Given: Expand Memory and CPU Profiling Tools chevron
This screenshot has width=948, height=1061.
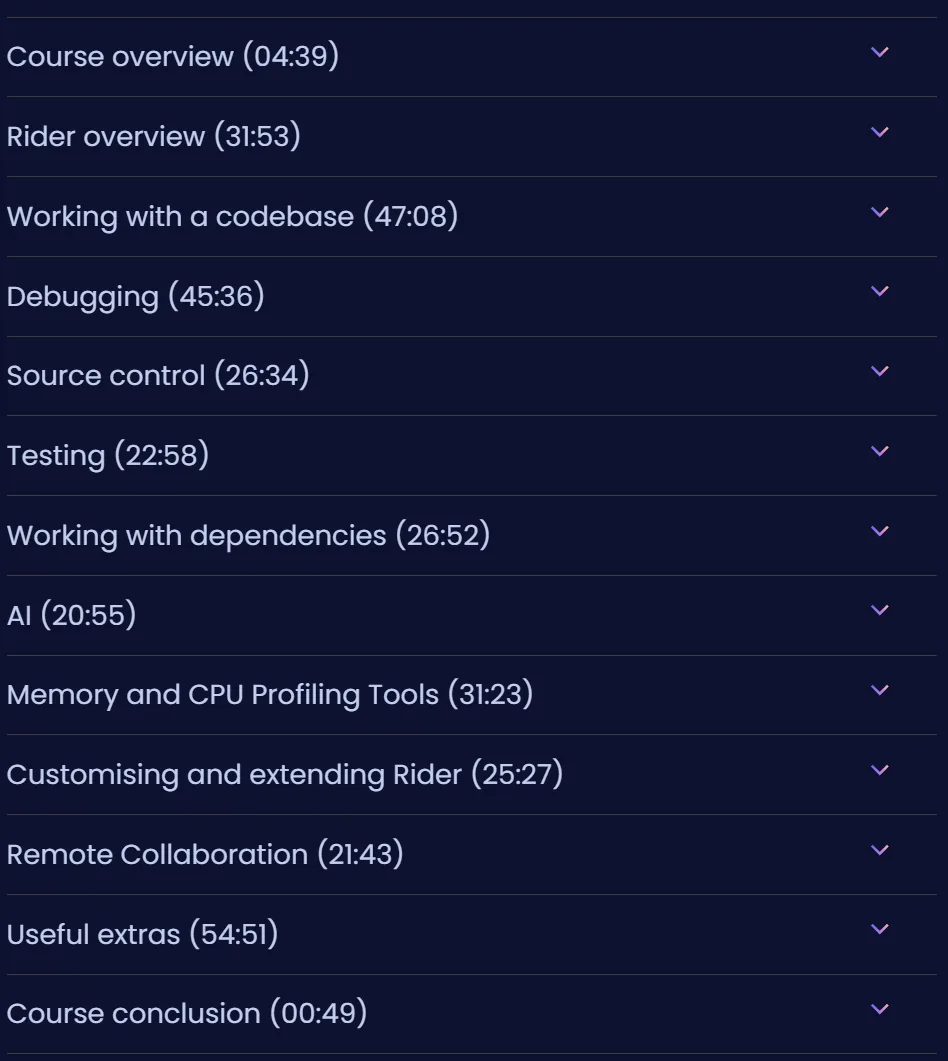Looking at the screenshot, I should [x=879, y=690].
